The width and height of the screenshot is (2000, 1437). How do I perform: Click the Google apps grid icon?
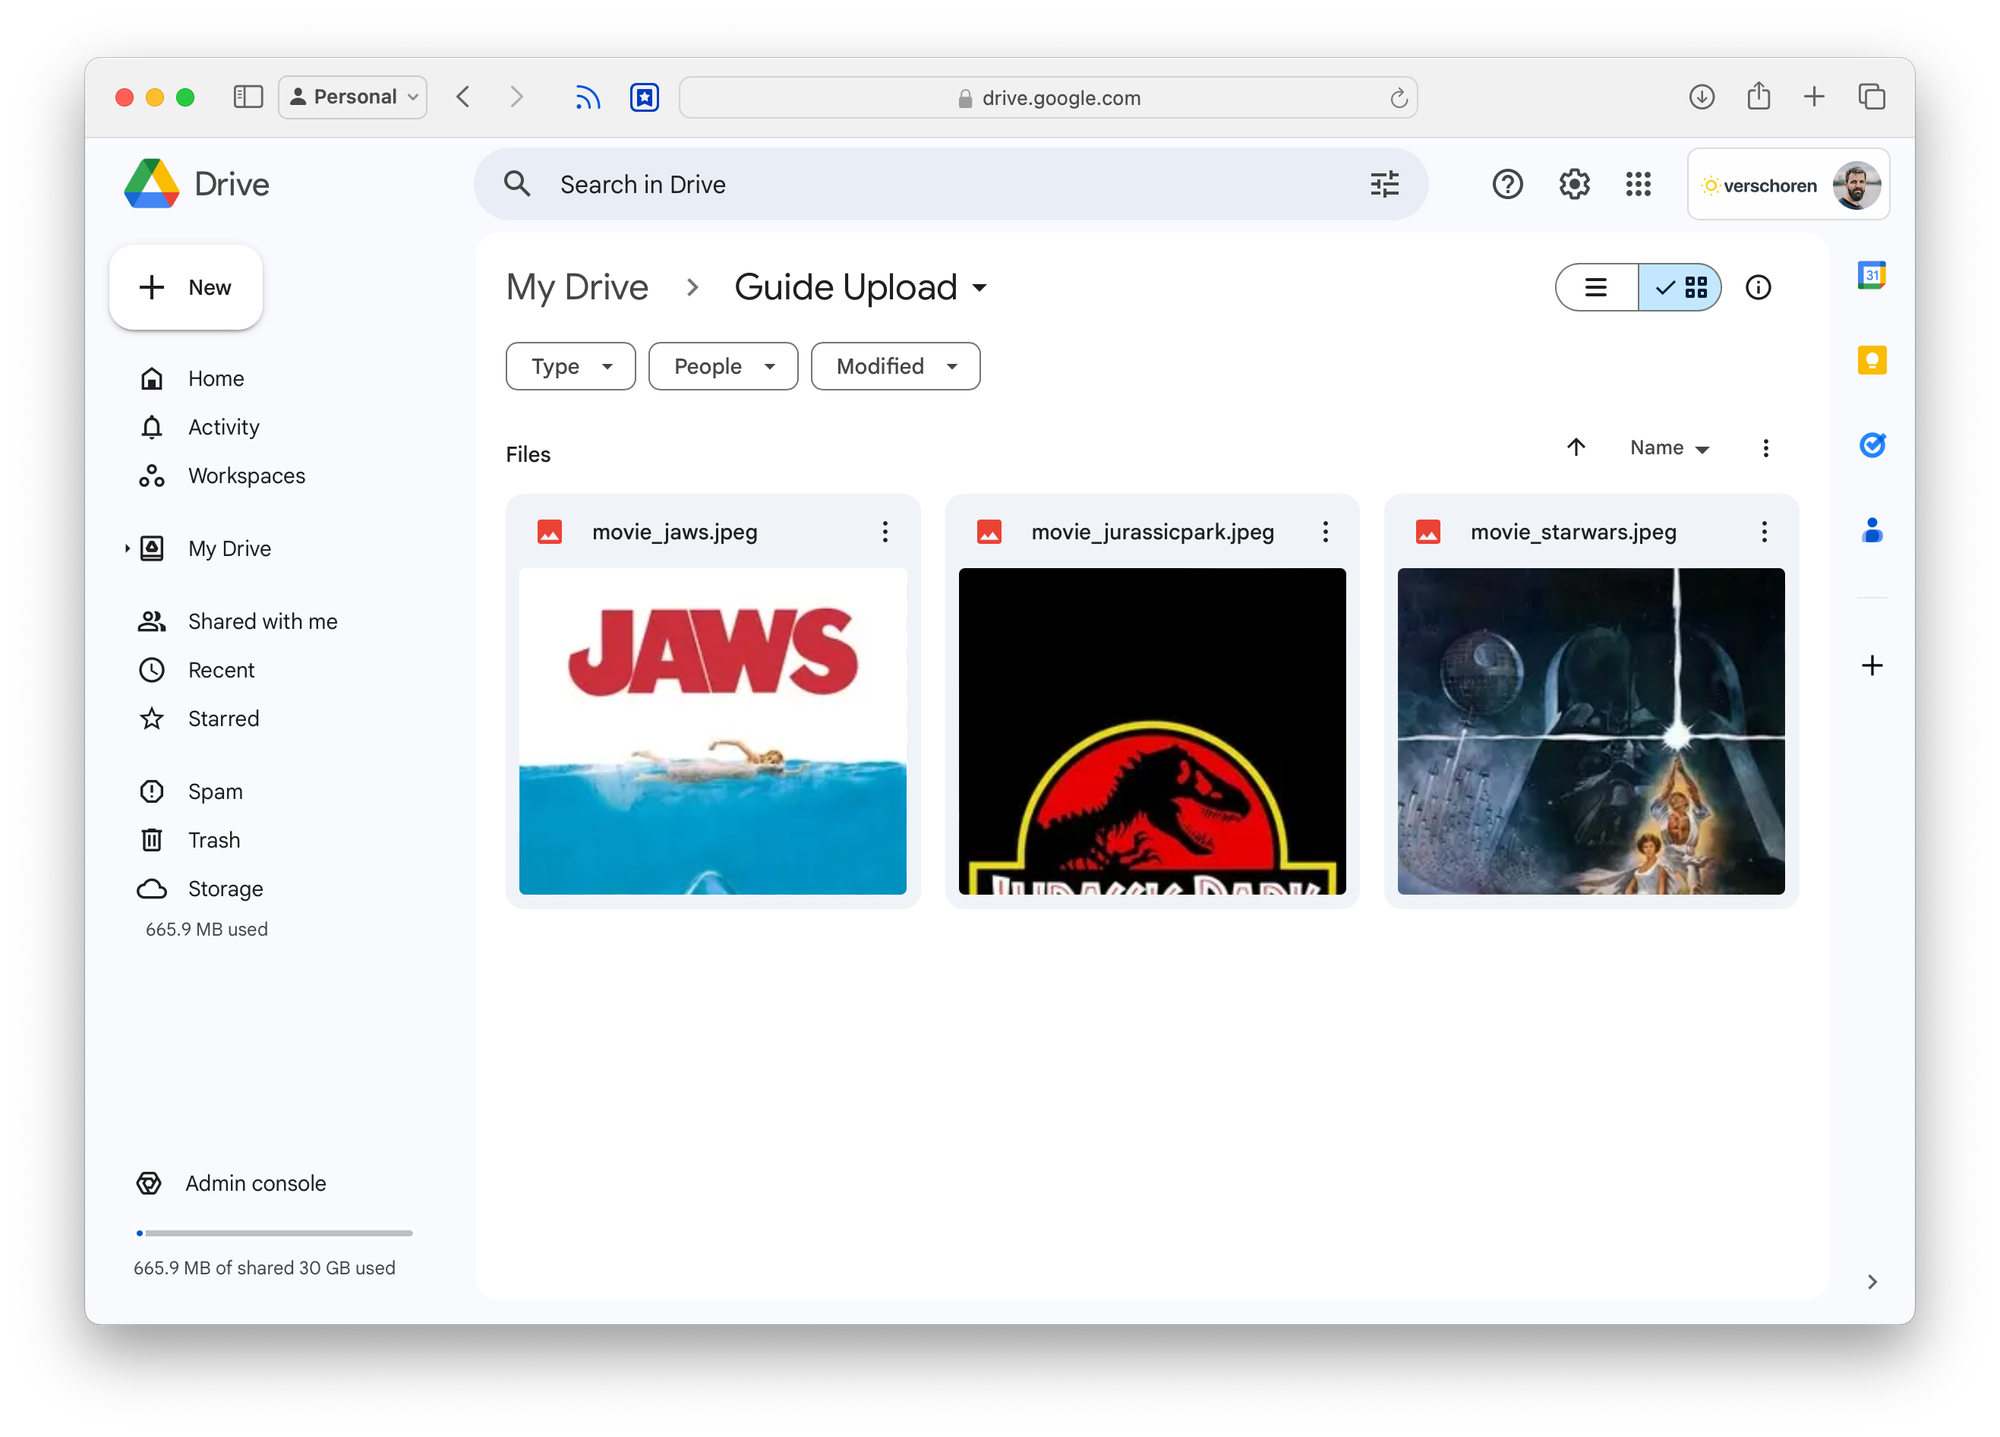tap(1638, 184)
